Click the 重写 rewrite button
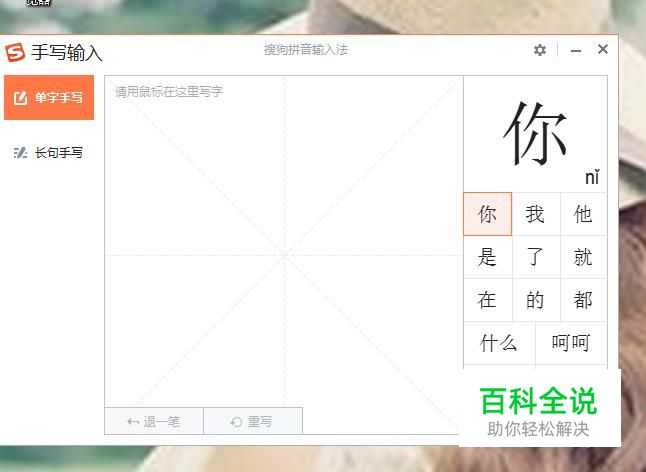Viewport: 646px width, 472px height. pyautogui.click(x=253, y=421)
